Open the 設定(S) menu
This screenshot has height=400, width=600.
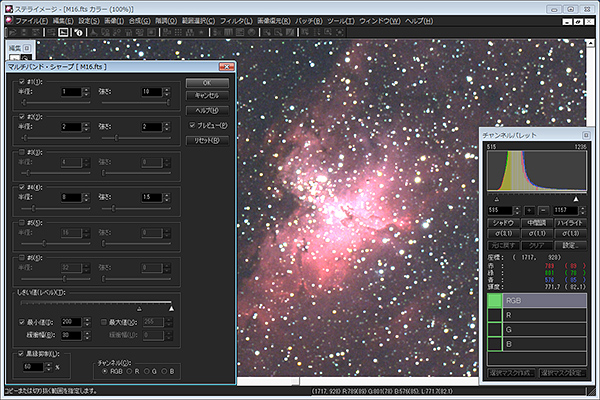(89, 21)
